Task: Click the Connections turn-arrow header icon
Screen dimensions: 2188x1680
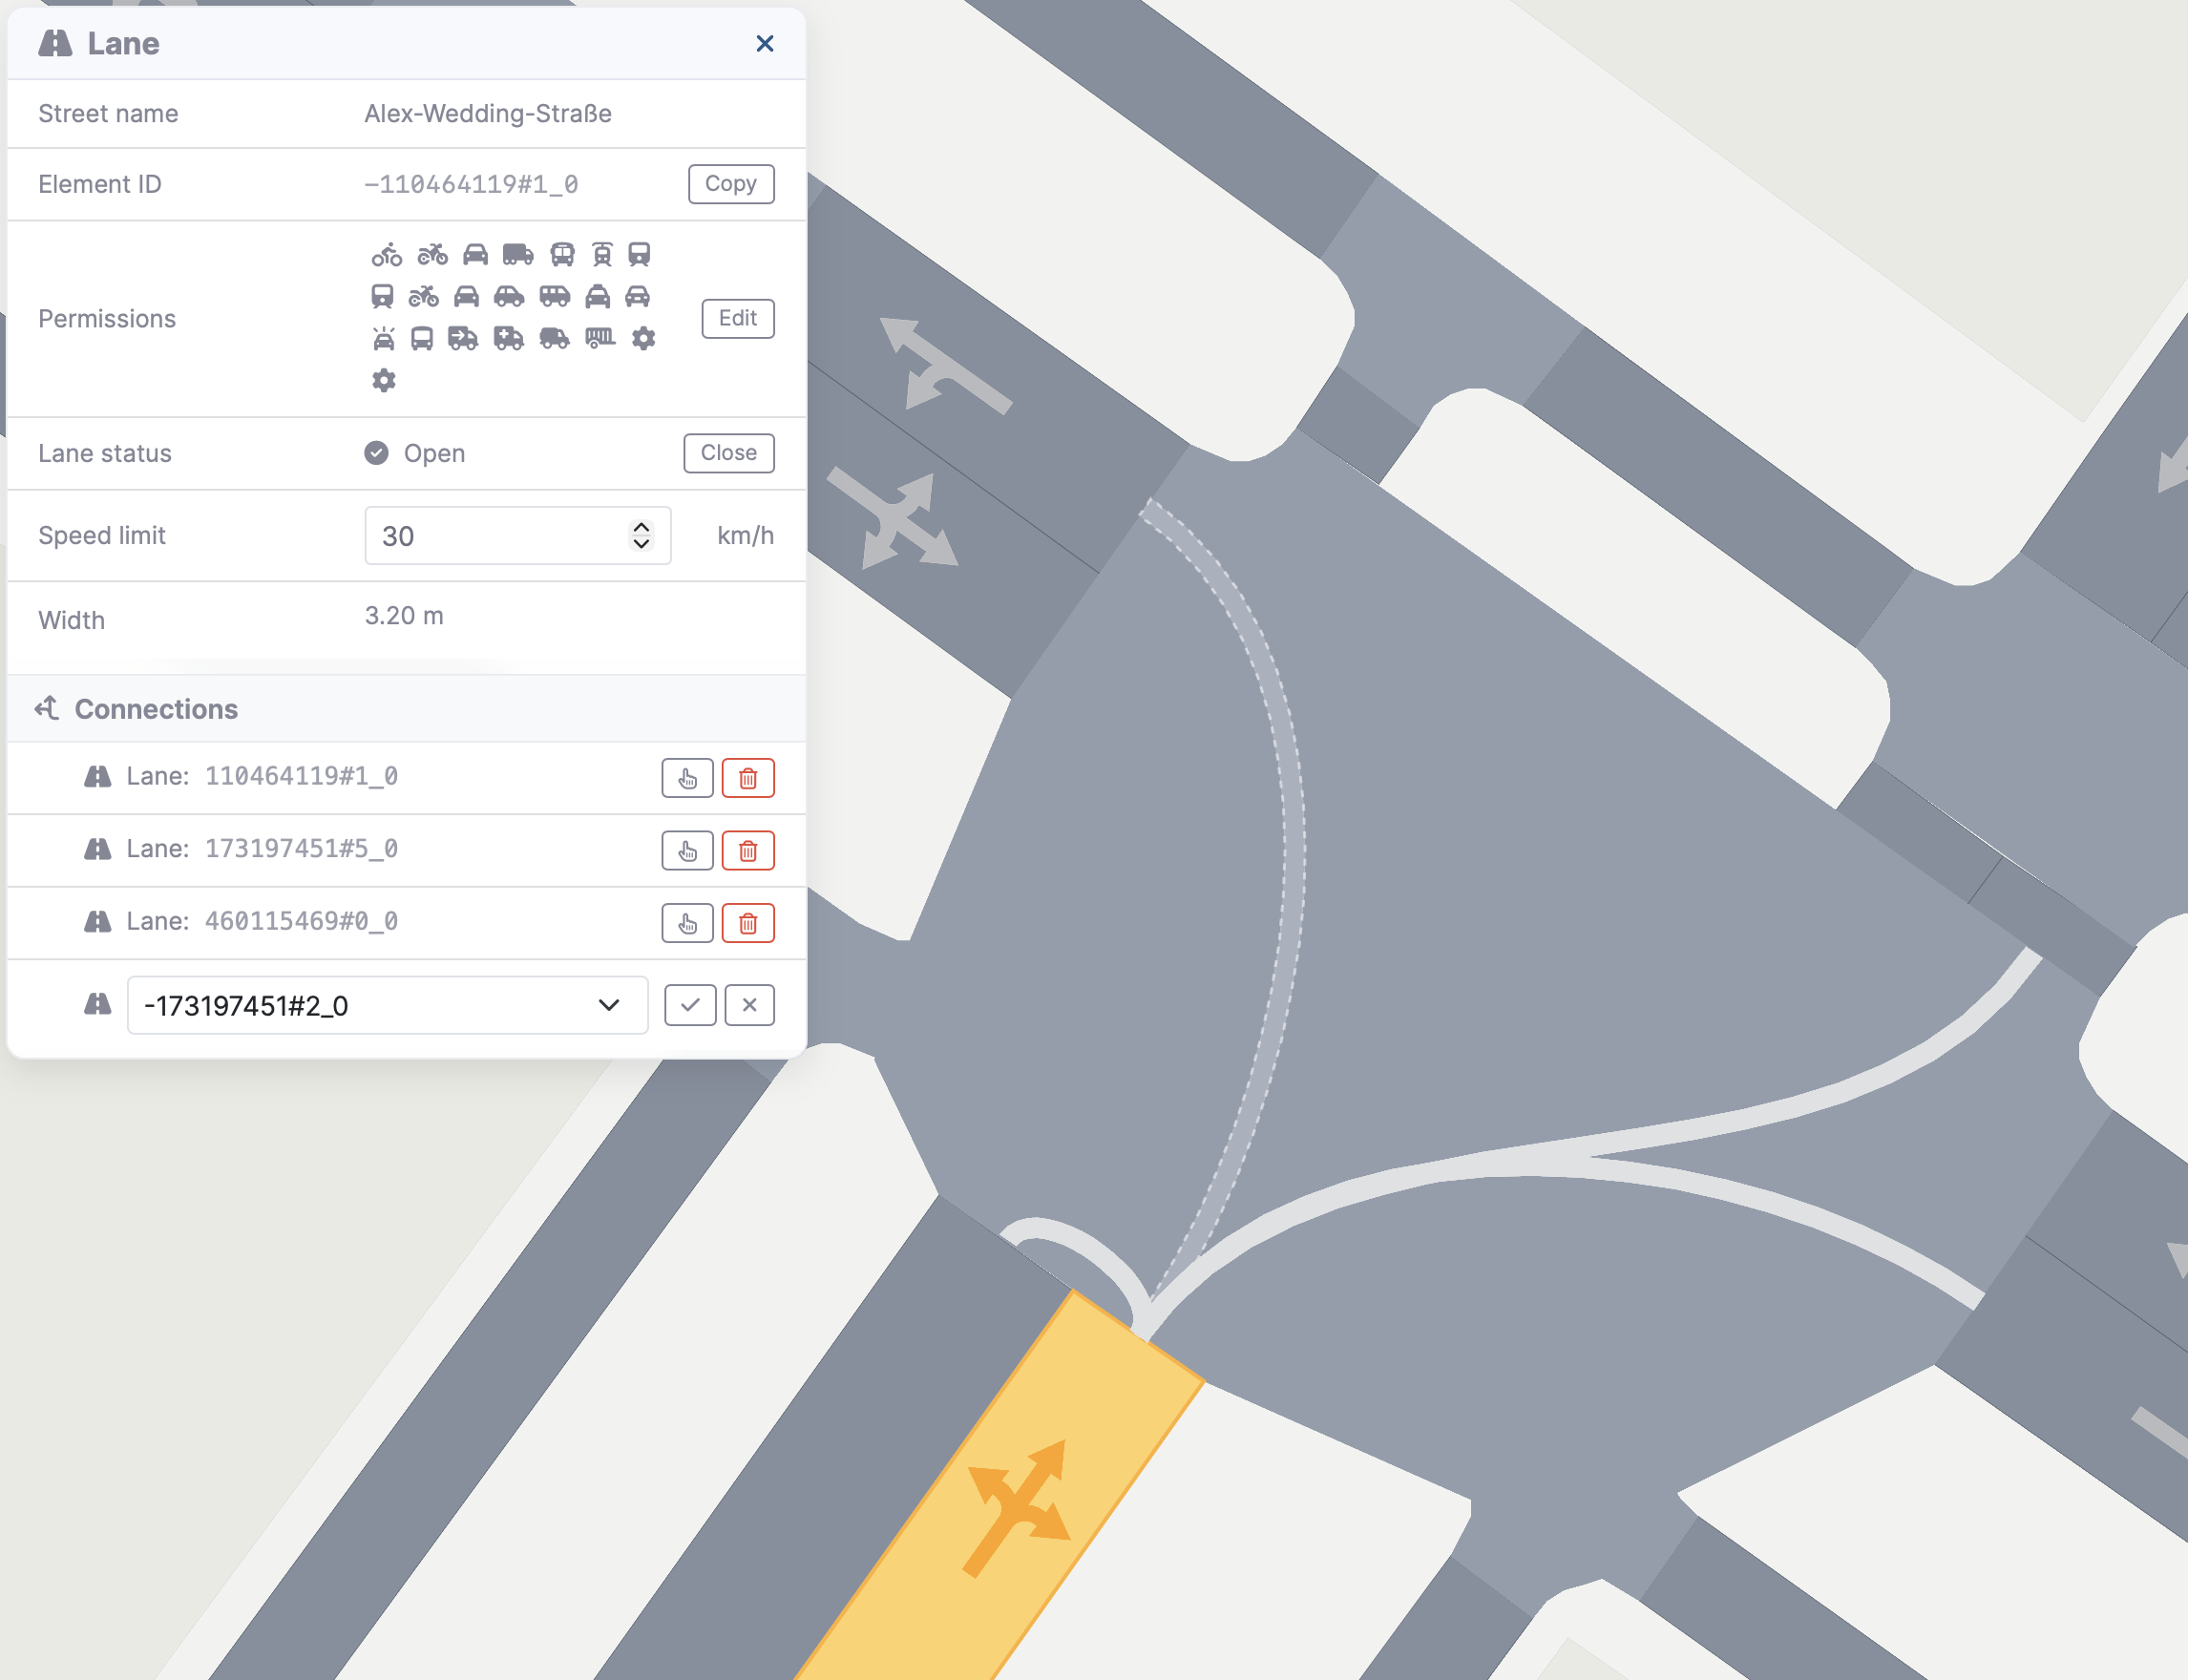Action: [x=47, y=709]
